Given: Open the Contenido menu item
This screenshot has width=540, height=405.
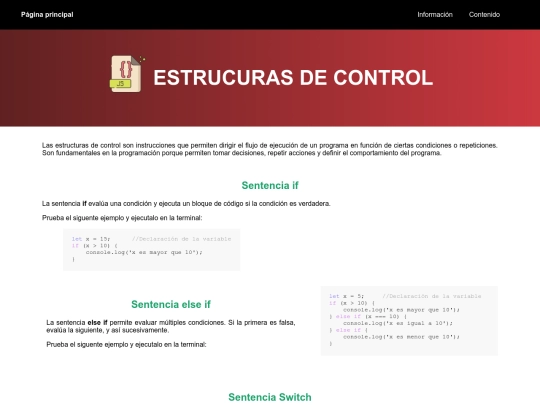Looking at the screenshot, I should point(484,14).
